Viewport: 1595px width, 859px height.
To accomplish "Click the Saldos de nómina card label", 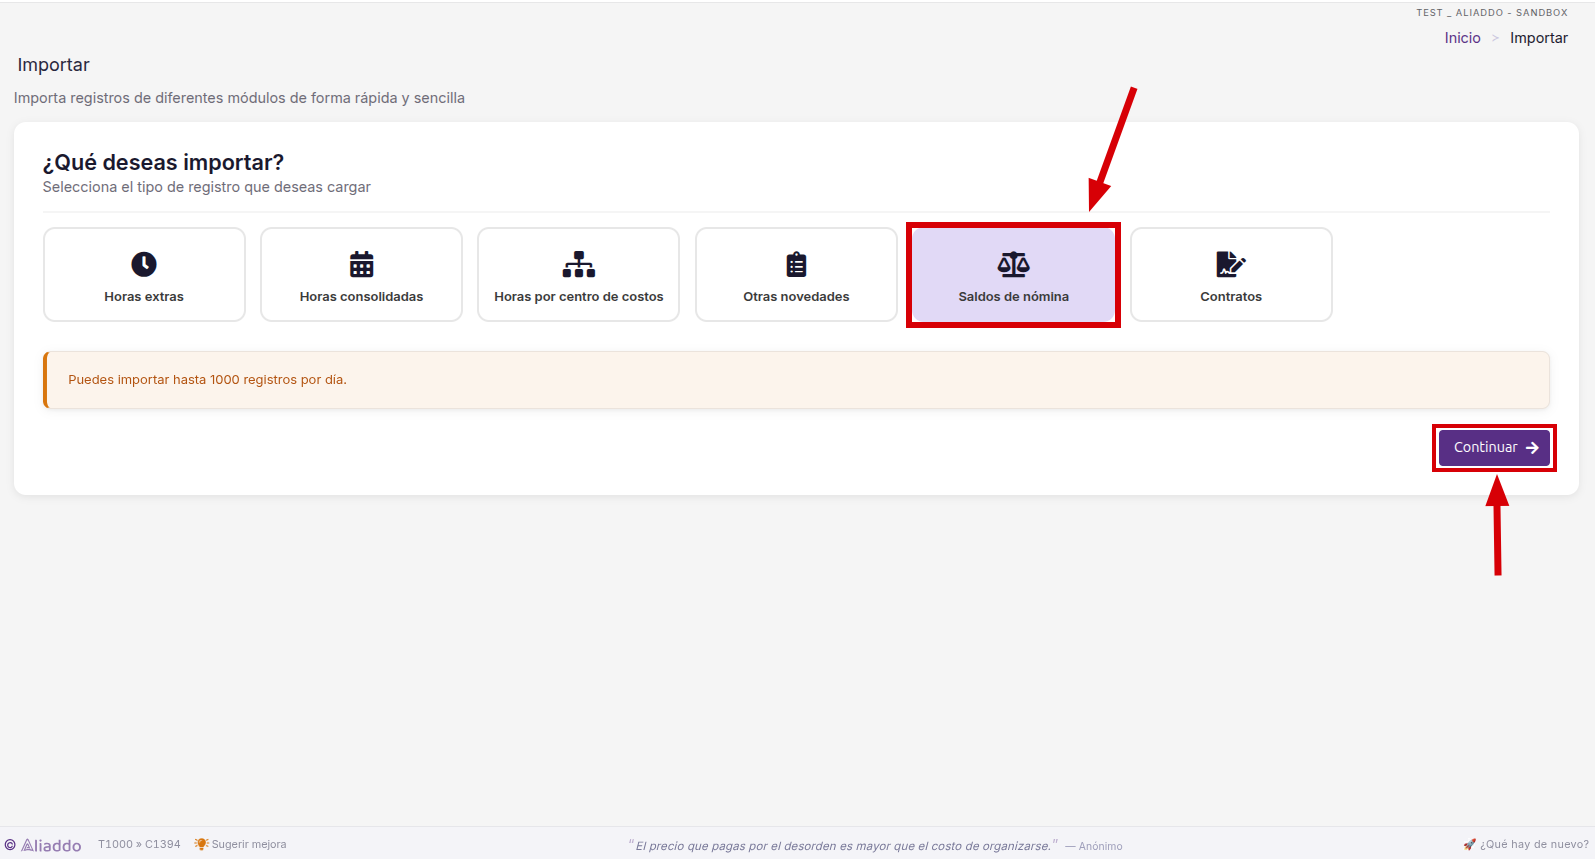I will coord(1013,297).
